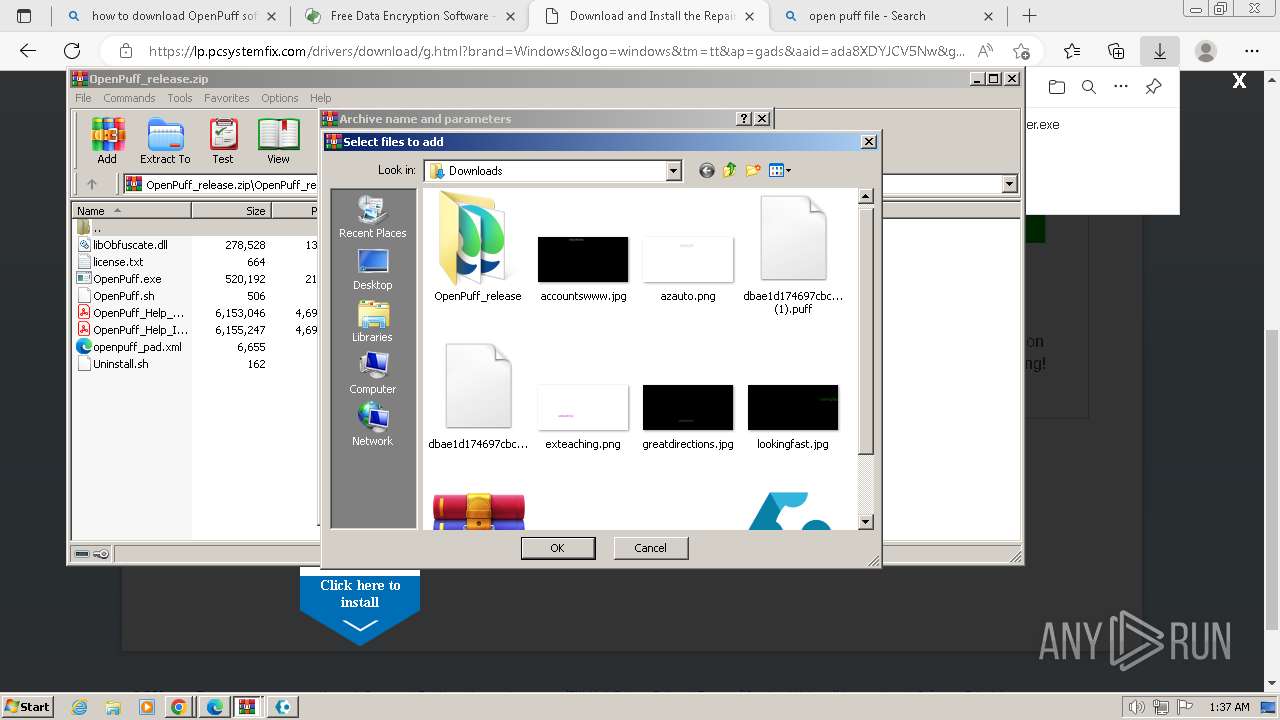
Task: Click Cancel in Select files dialog
Action: [x=650, y=548]
